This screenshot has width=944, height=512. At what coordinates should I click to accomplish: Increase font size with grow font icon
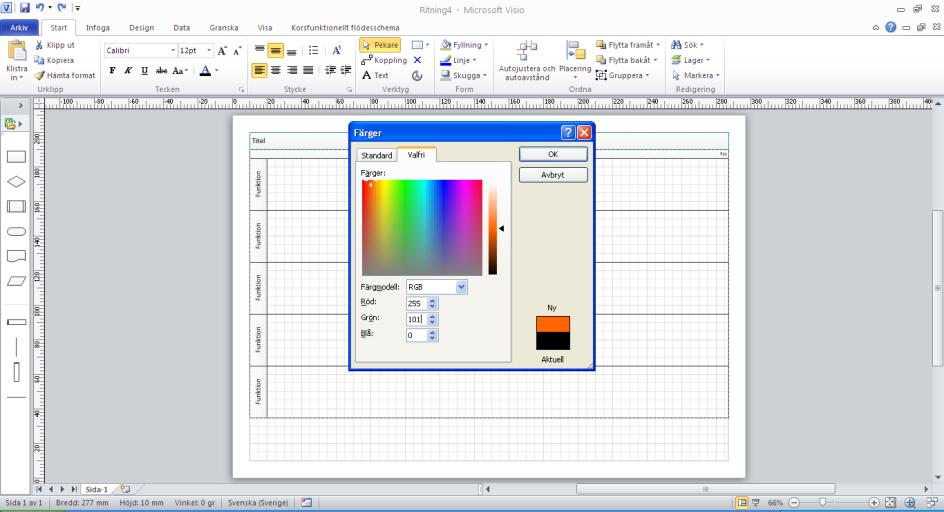tap(222, 51)
